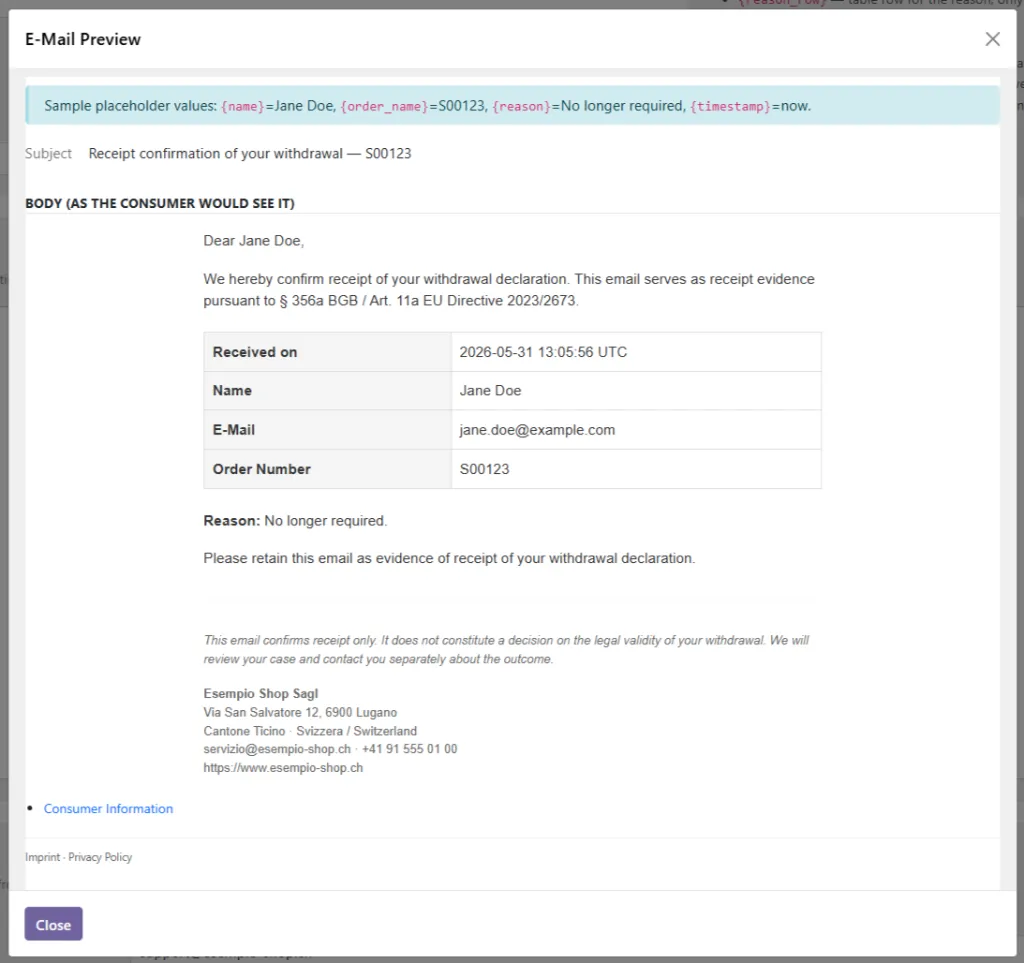This screenshot has width=1024, height=963.
Task: Click the https://www.esempio-shop.ch URL text
Action: click(283, 768)
